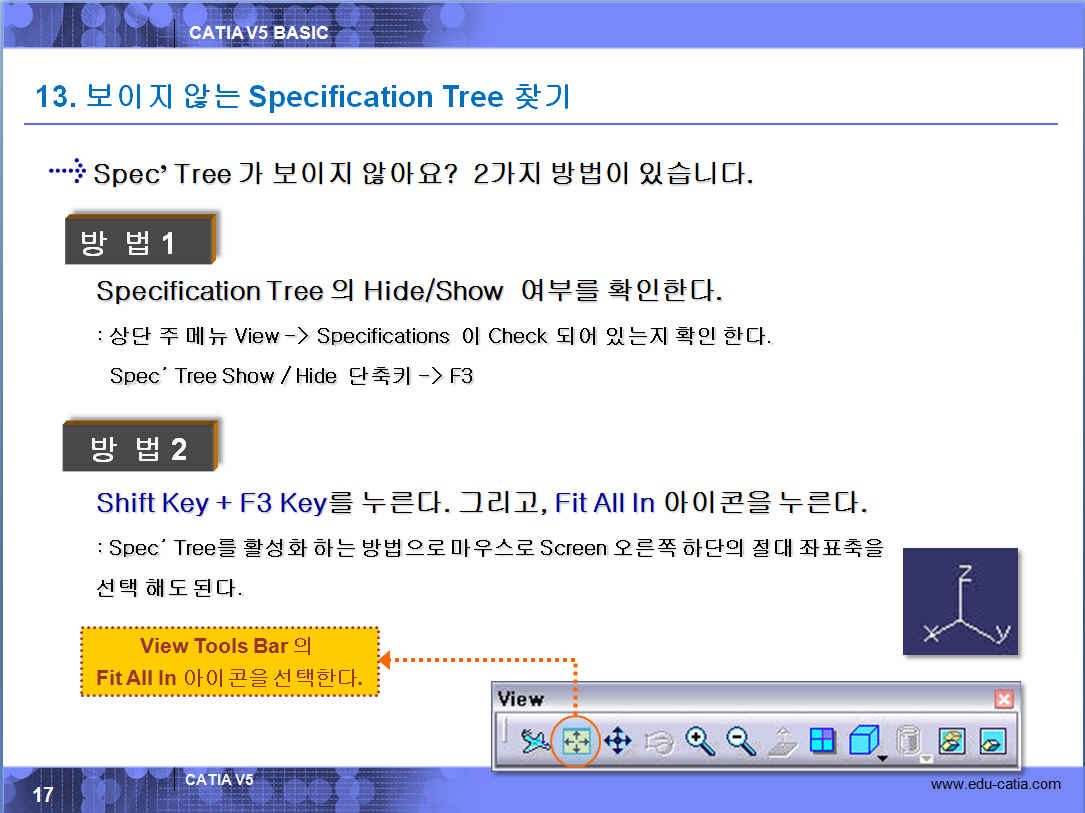The image size is (1085, 813).
Task: Click the grayed-out render style cylinder icon
Action: pyautogui.click(x=903, y=741)
